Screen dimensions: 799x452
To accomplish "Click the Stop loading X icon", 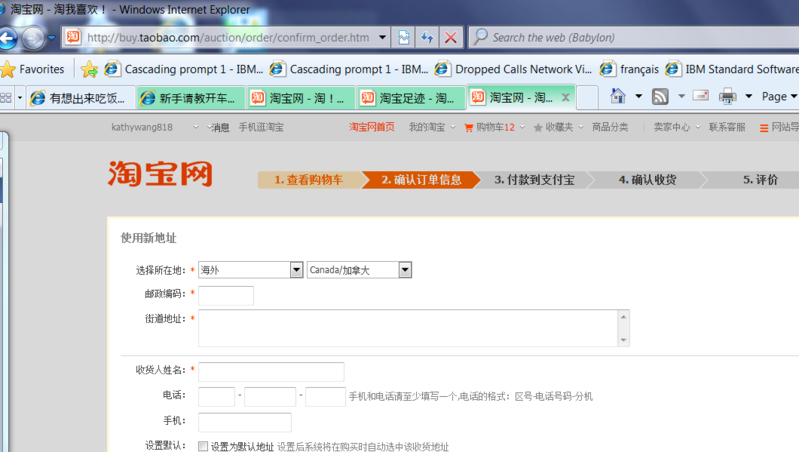I will [451, 38].
